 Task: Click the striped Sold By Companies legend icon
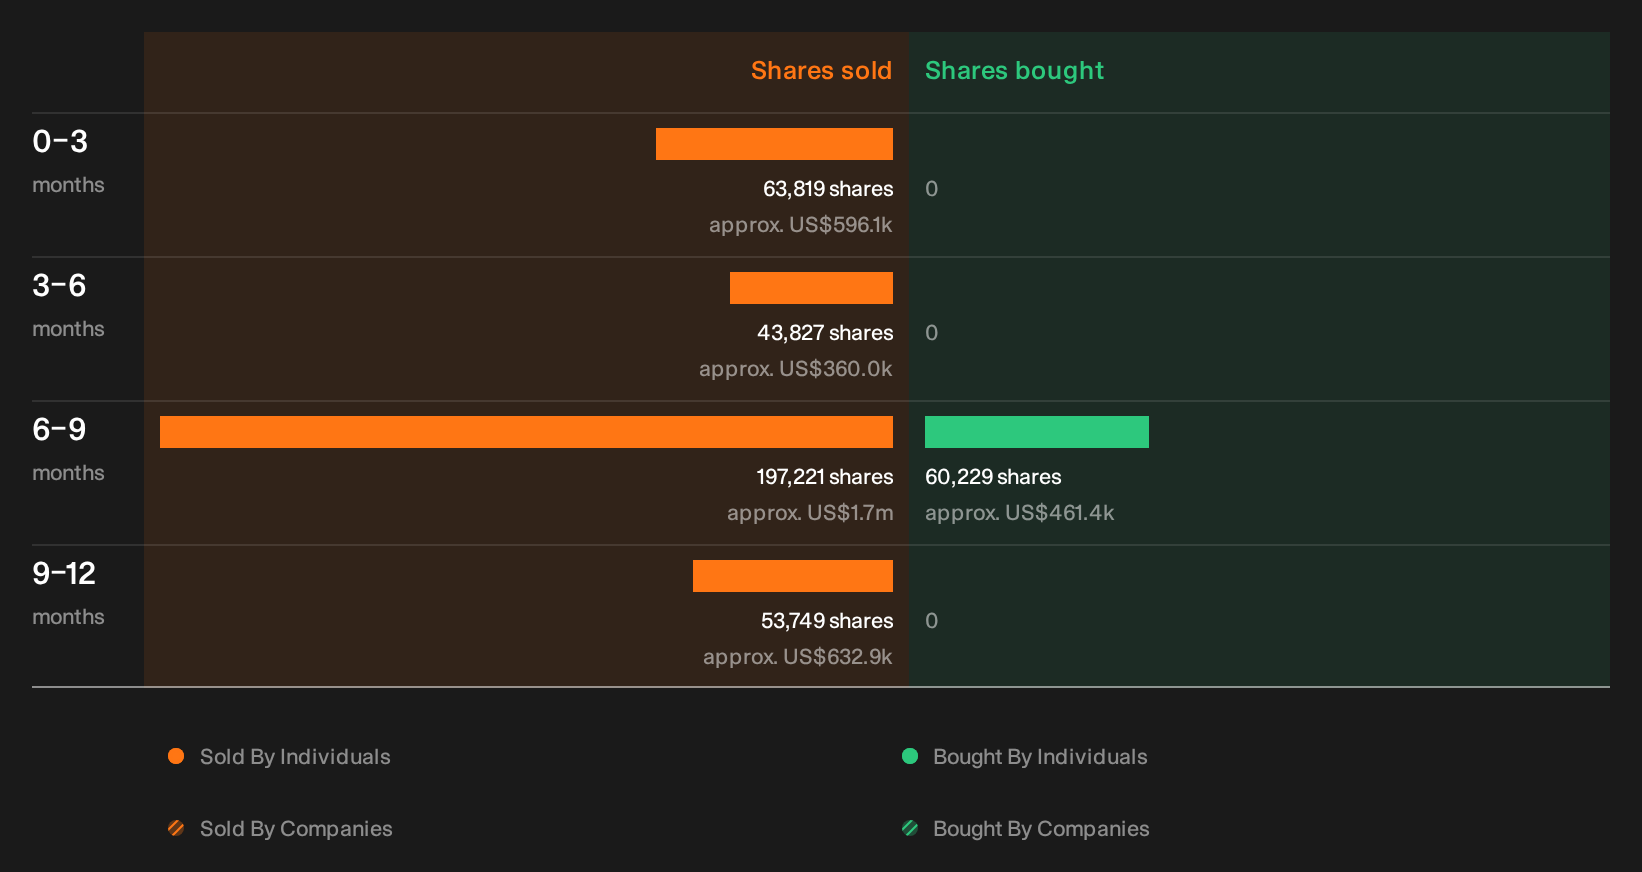point(176,828)
